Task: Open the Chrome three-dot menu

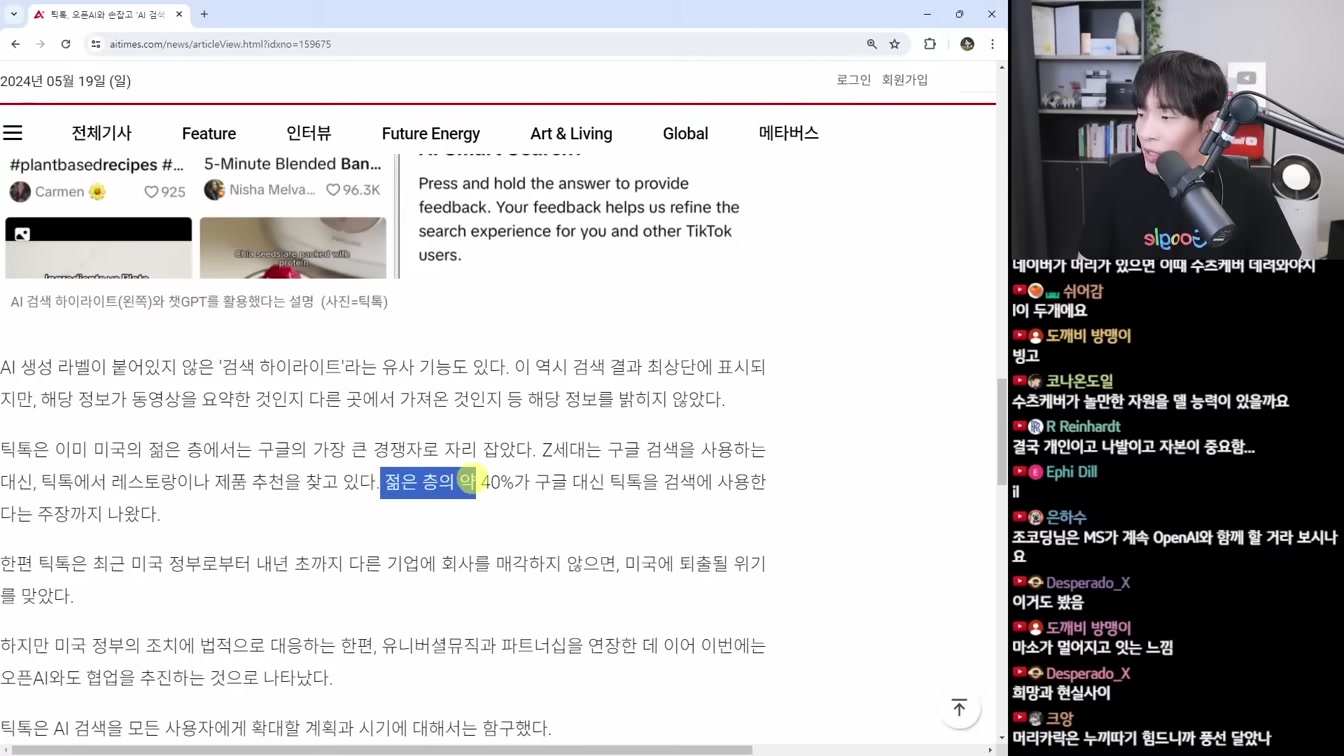Action: (x=992, y=44)
